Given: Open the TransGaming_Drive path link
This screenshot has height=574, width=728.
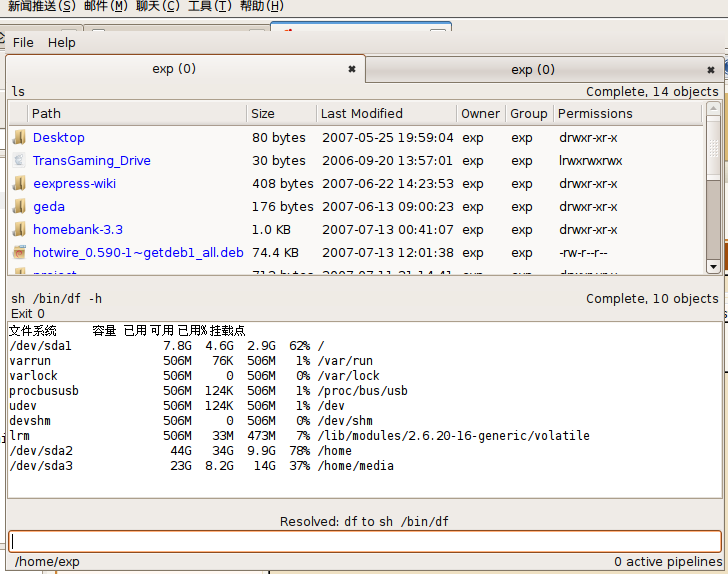Looking at the screenshot, I should (x=92, y=161).
